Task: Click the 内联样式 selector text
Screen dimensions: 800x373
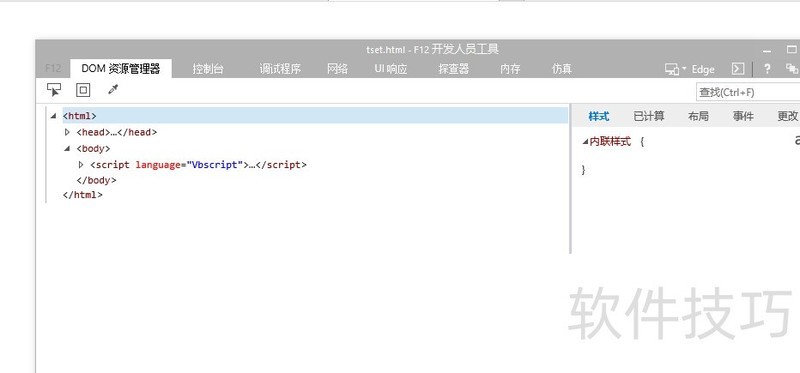Action: pyautogui.click(x=610, y=142)
